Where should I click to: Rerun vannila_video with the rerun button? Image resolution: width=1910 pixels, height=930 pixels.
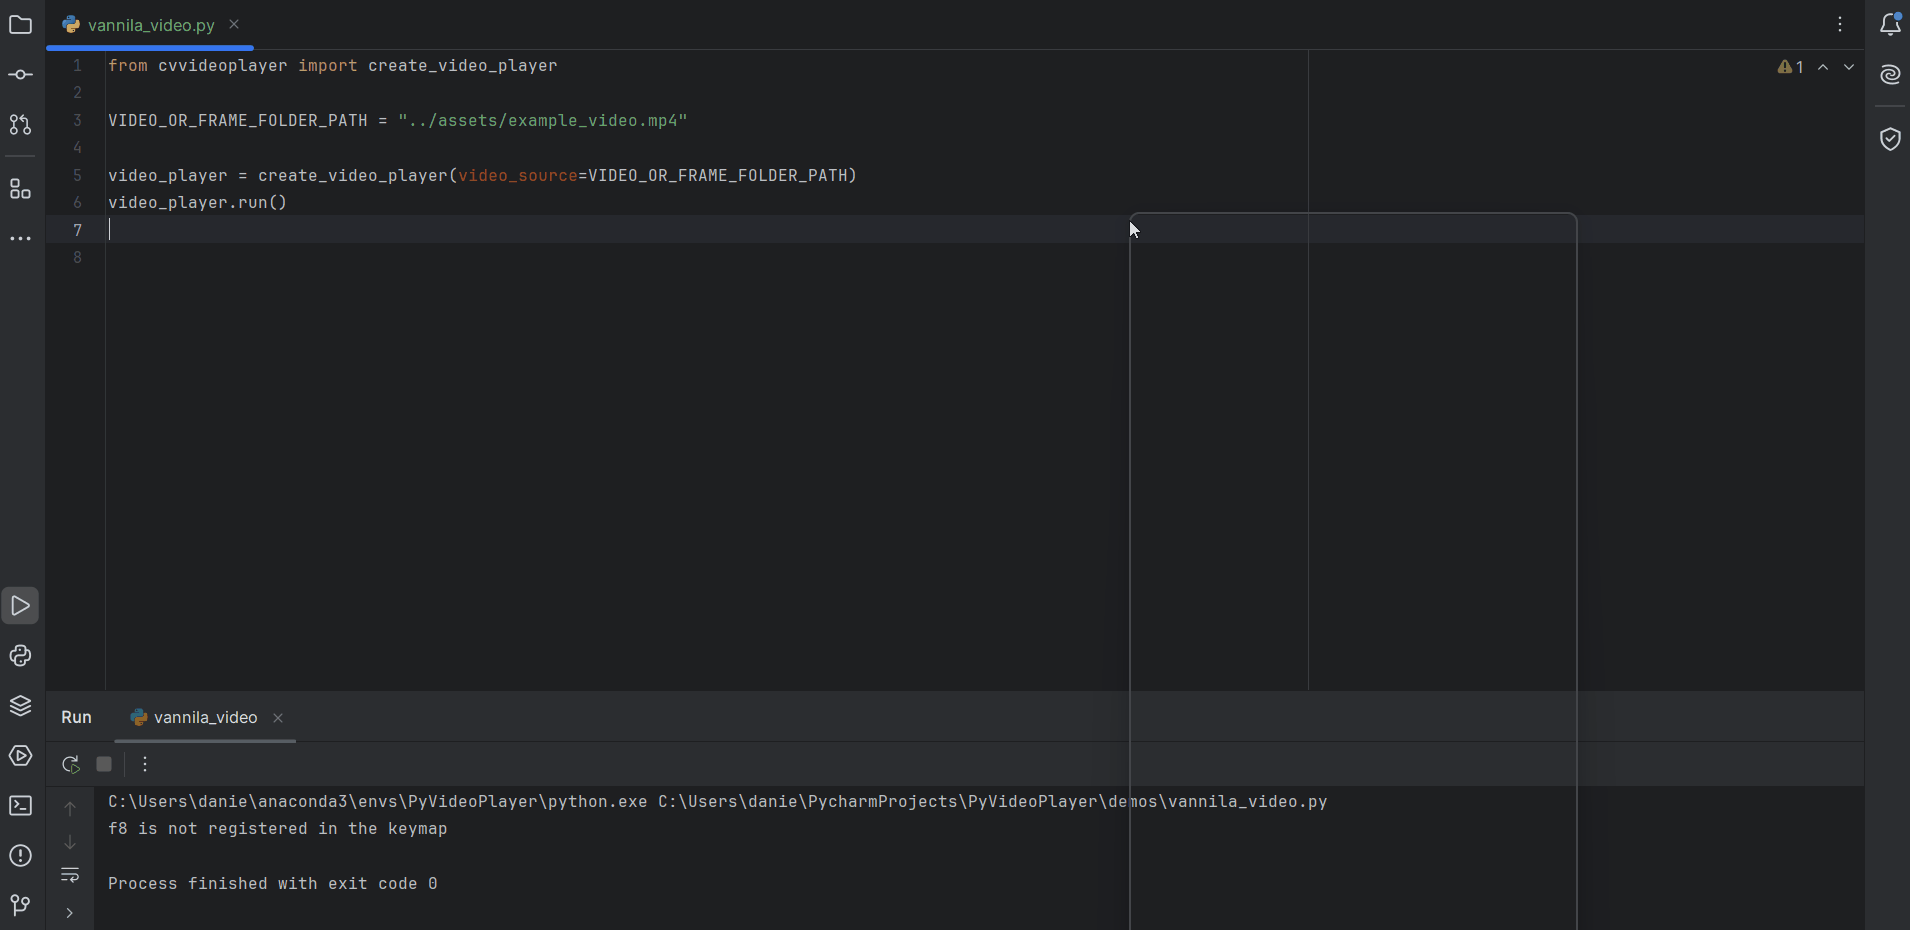point(70,765)
